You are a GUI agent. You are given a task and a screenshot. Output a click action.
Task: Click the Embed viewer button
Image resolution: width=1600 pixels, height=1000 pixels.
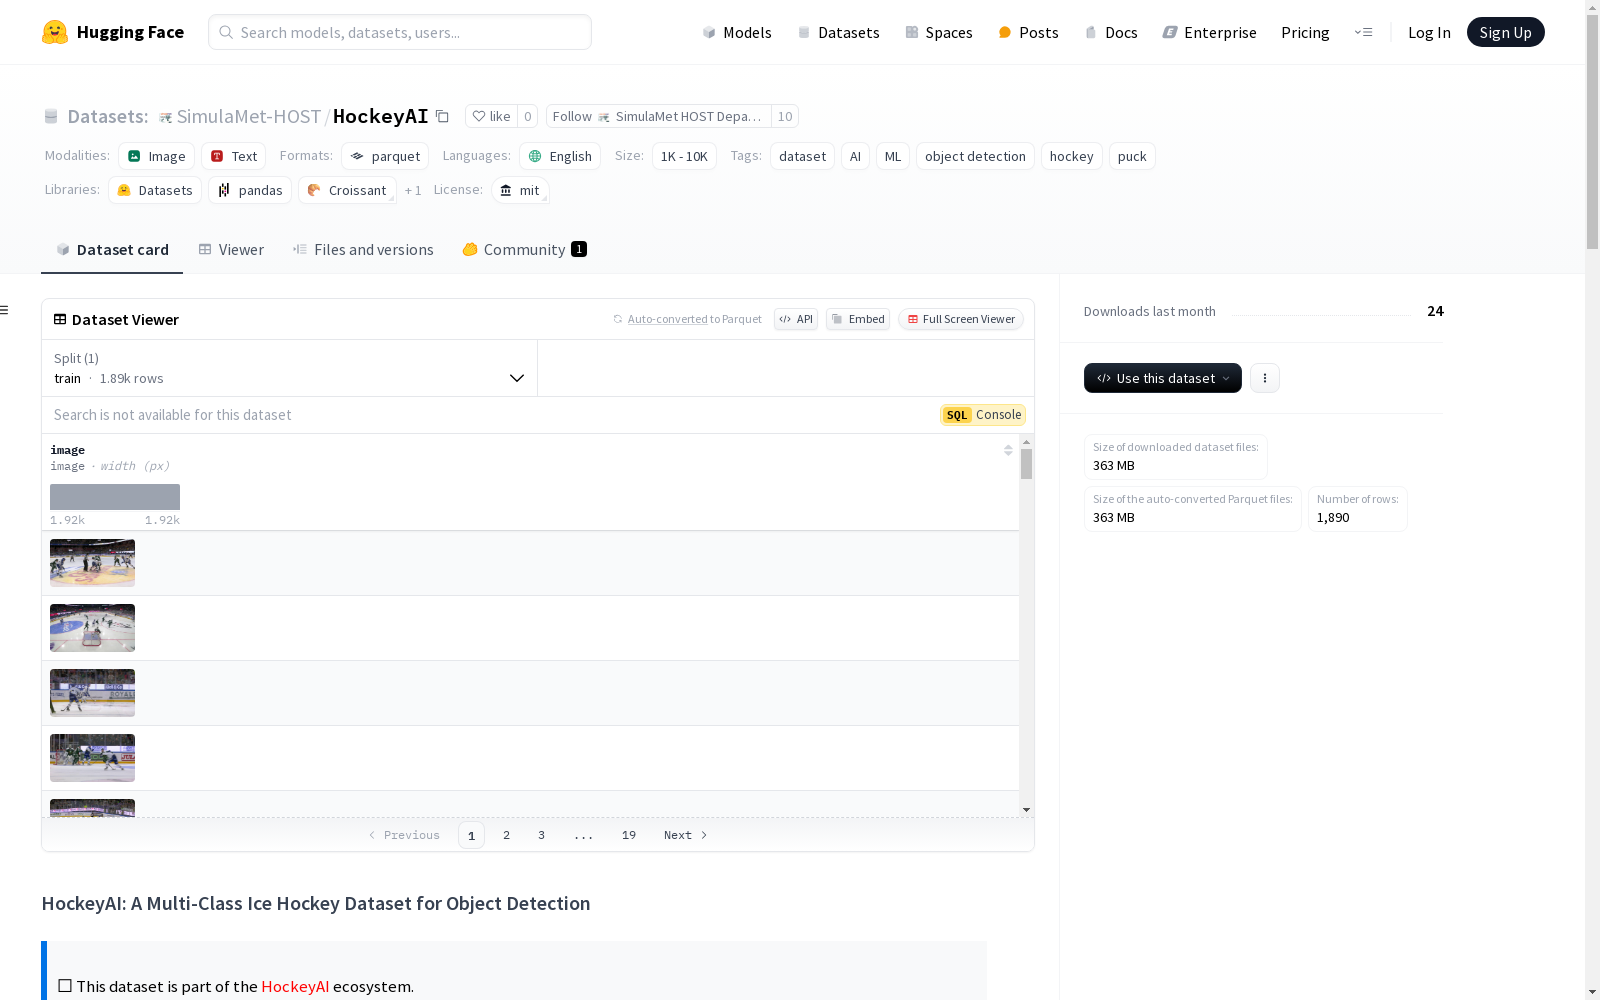pyautogui.click(x=858, y=319)
